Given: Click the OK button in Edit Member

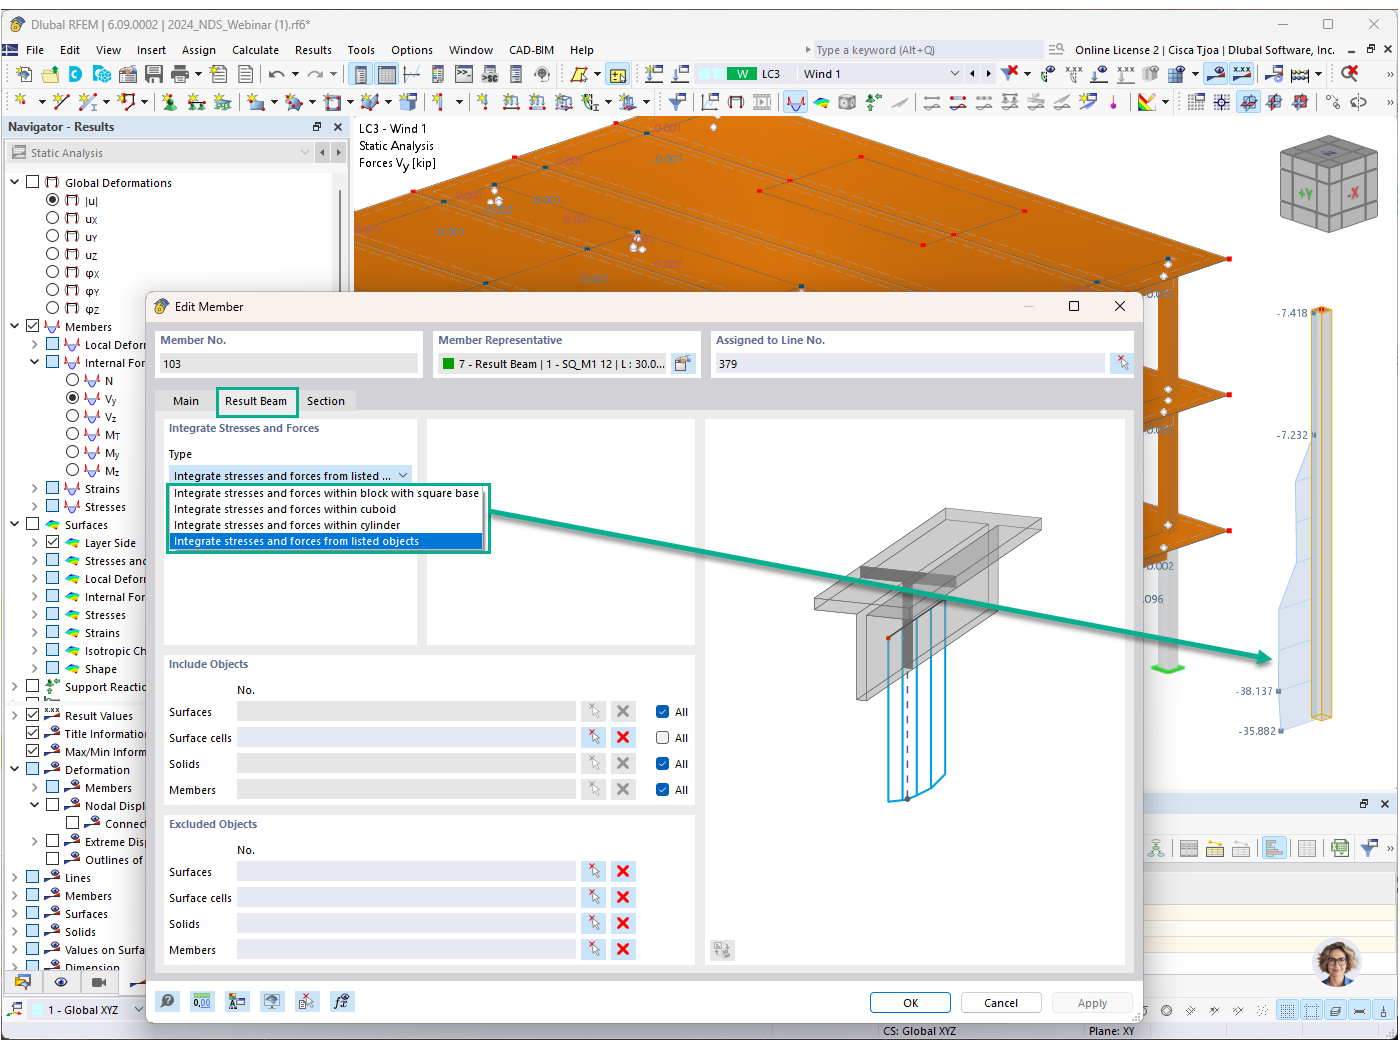Looking at the screenshot, I should (909, 1002).
